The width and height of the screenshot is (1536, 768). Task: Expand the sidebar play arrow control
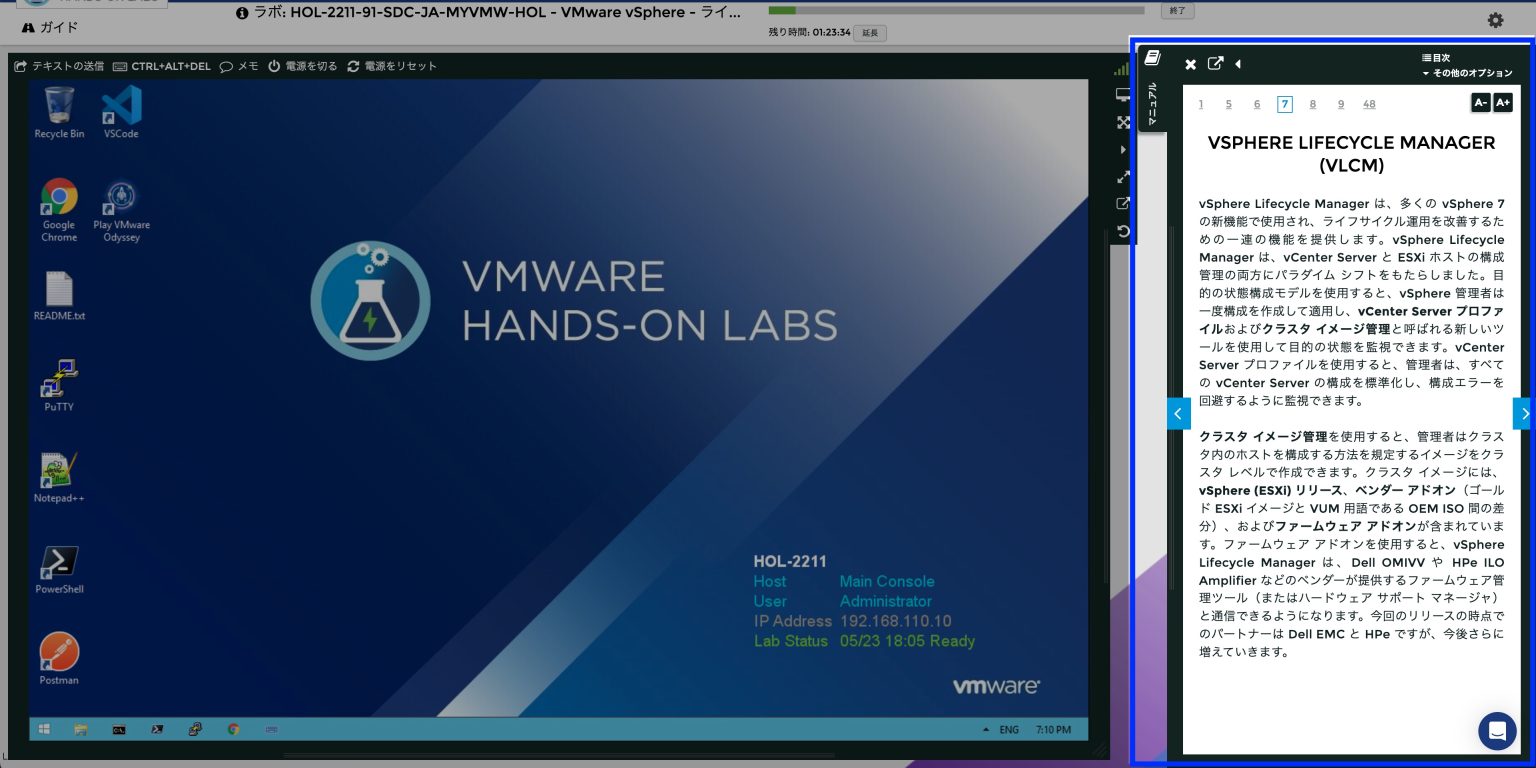tap(1123, 149)
